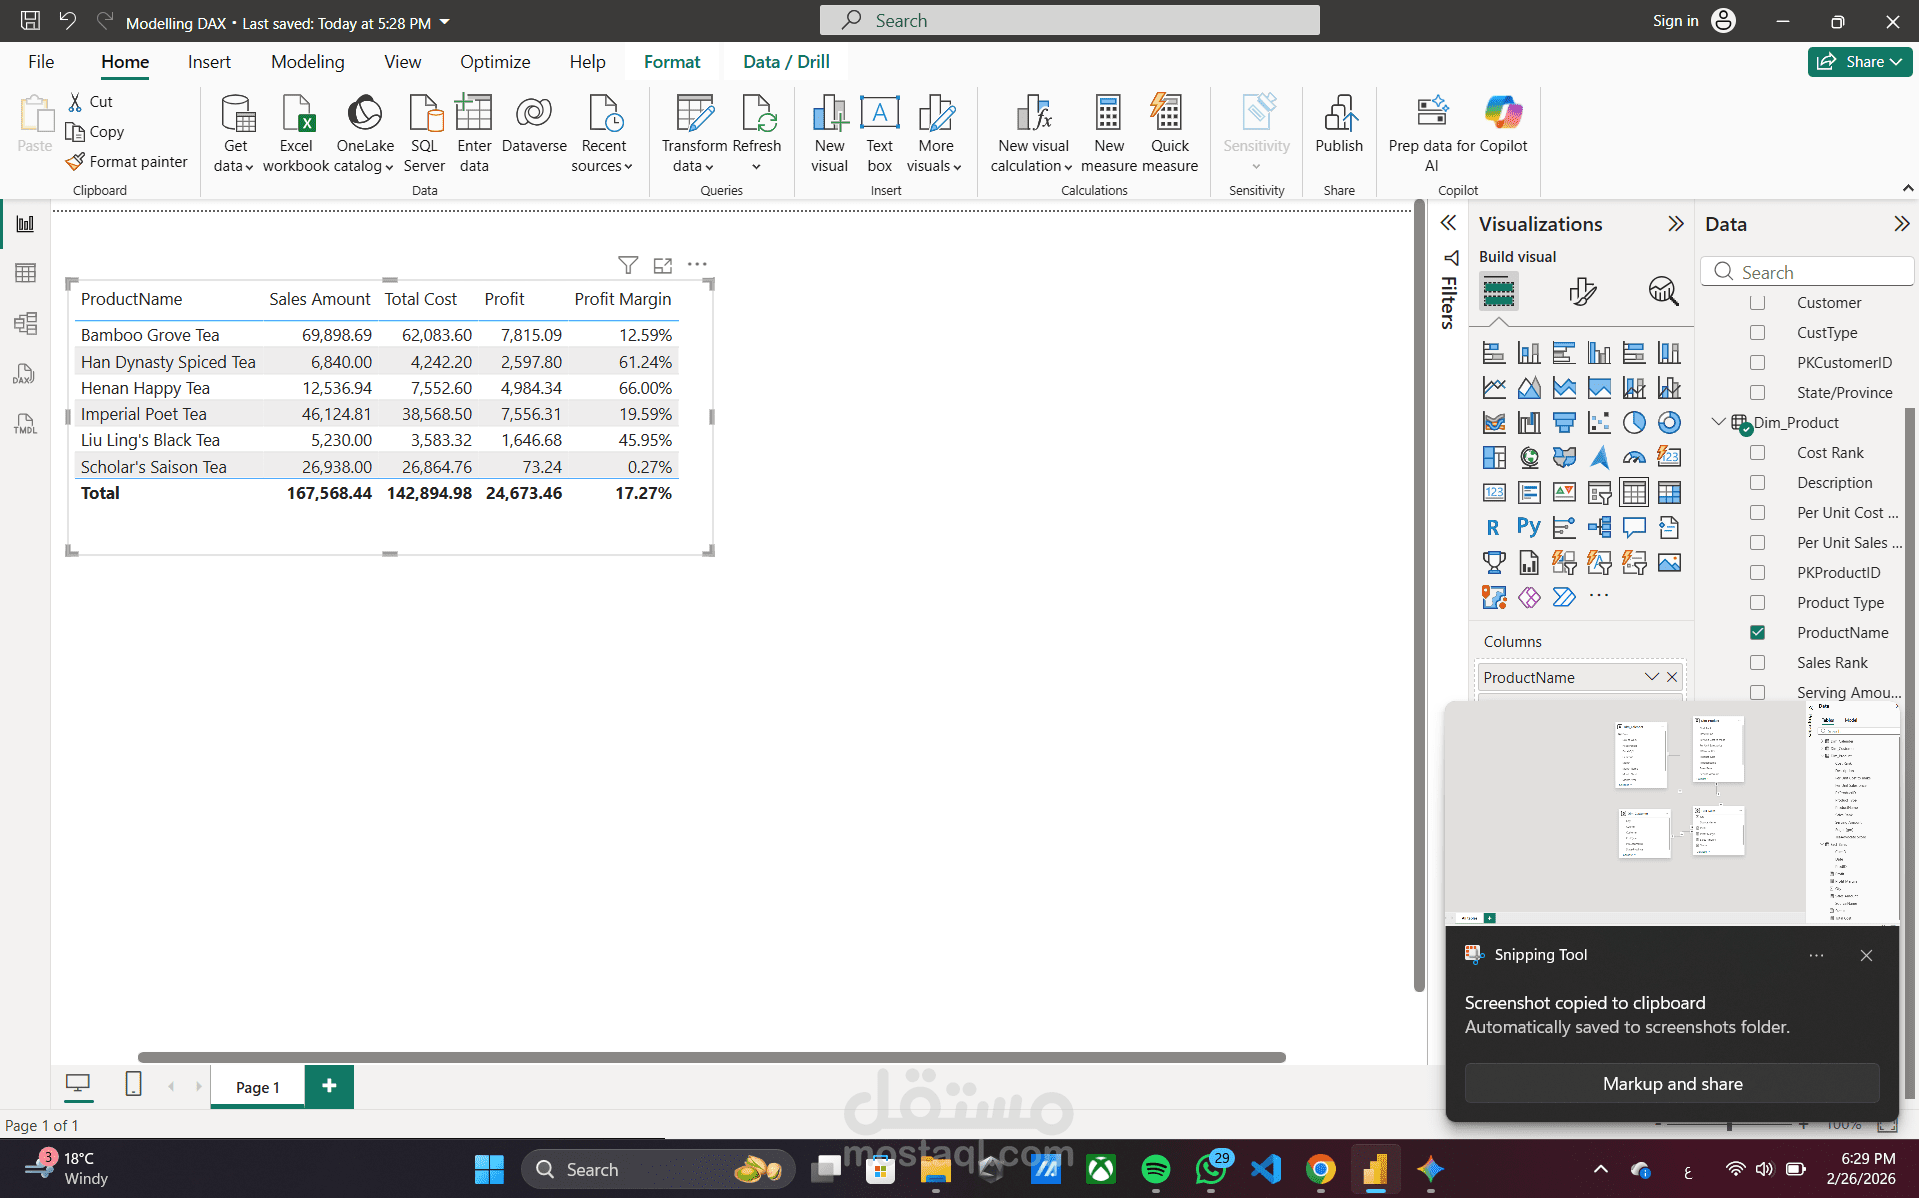Switch to the Format ribbon tab
Viewport: 1919px width, 1198px height.
point(672,61)
